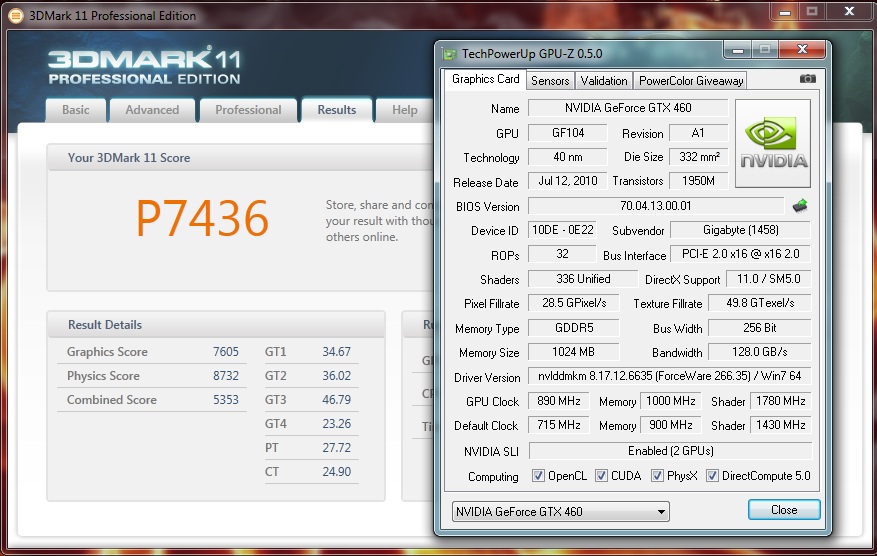Screen dimensions: 877x556
Task: Click the Memory 1000 MHz value
Action: click(x=671, y=400)
